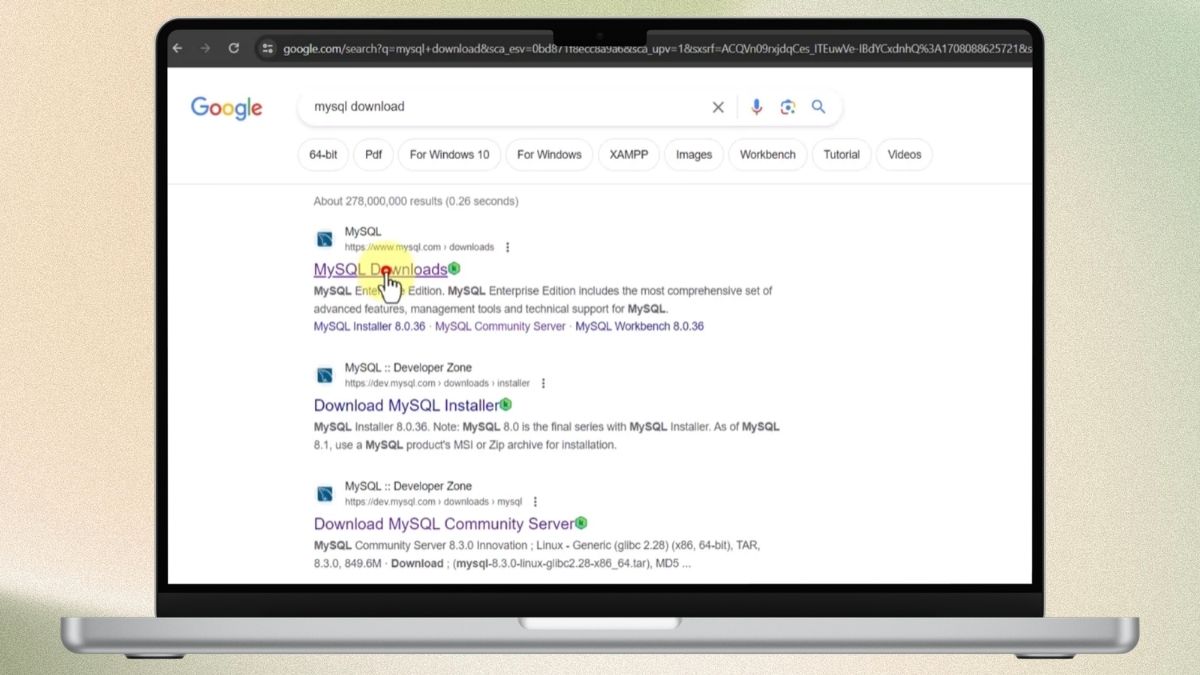Screen dimensions: 1200x675
Task: Select the Tutorial filter chip
Action: tap(842, 155)
